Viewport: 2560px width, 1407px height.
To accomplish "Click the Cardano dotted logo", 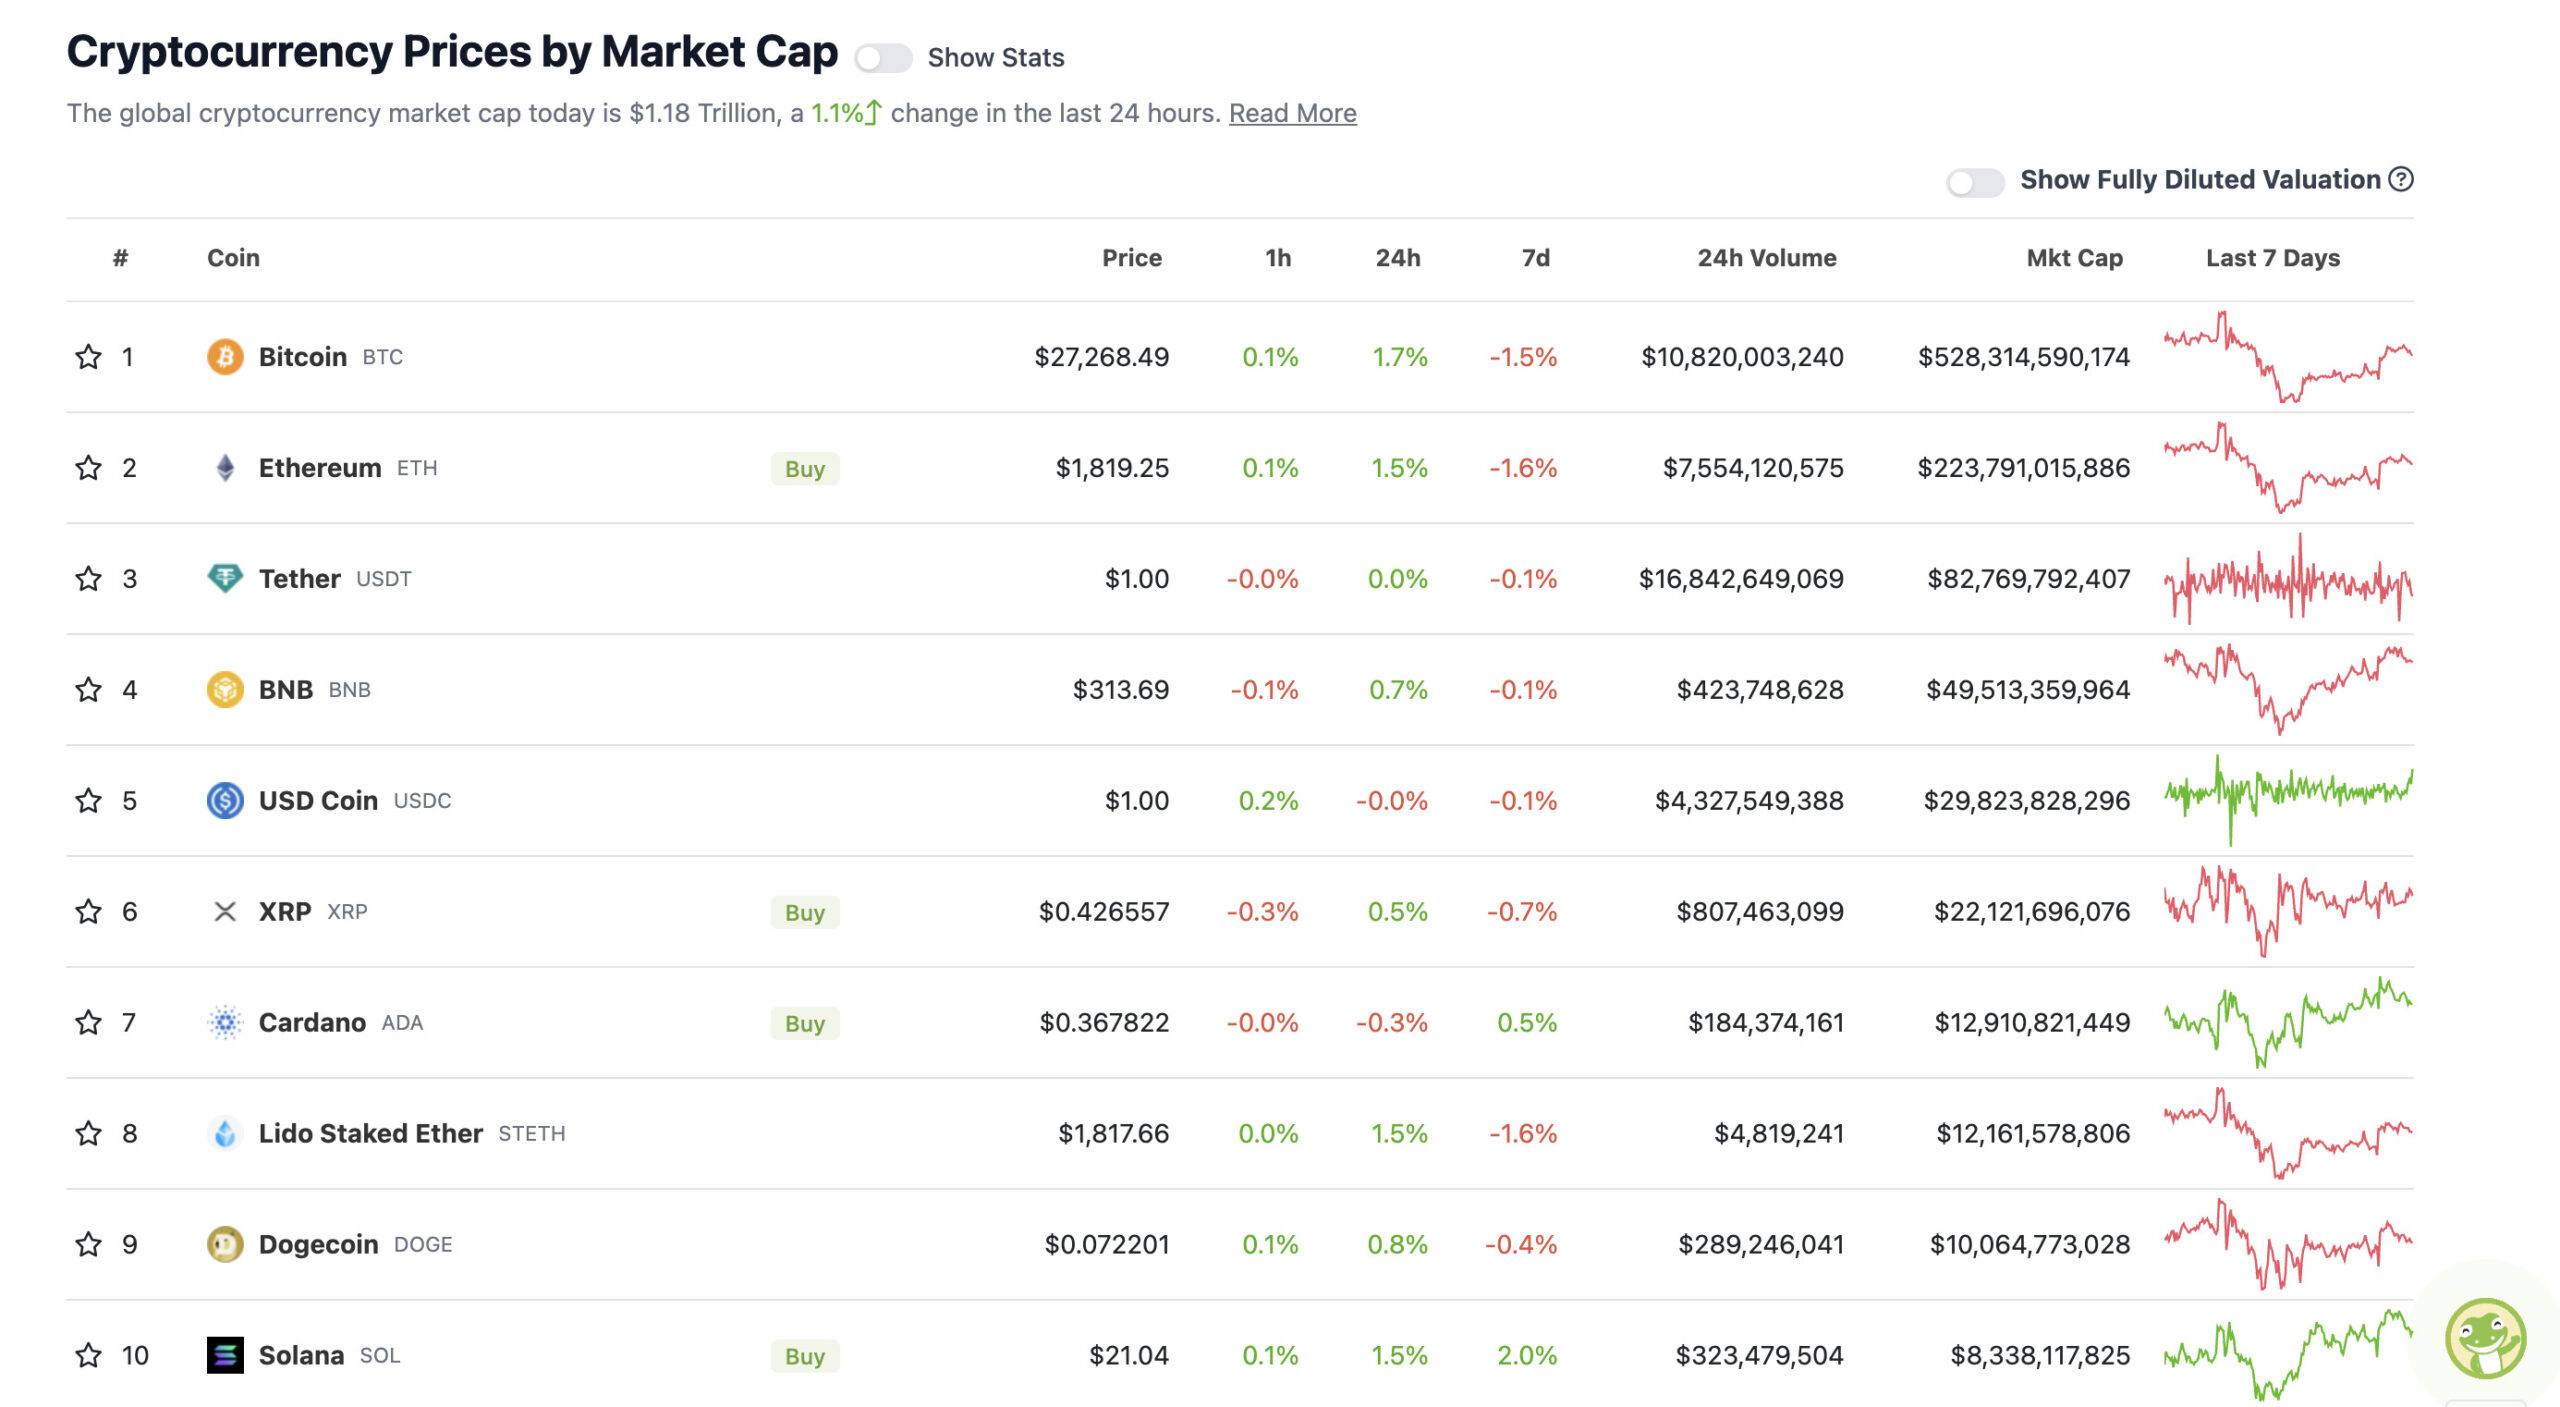I will [x=225, y=1023].
